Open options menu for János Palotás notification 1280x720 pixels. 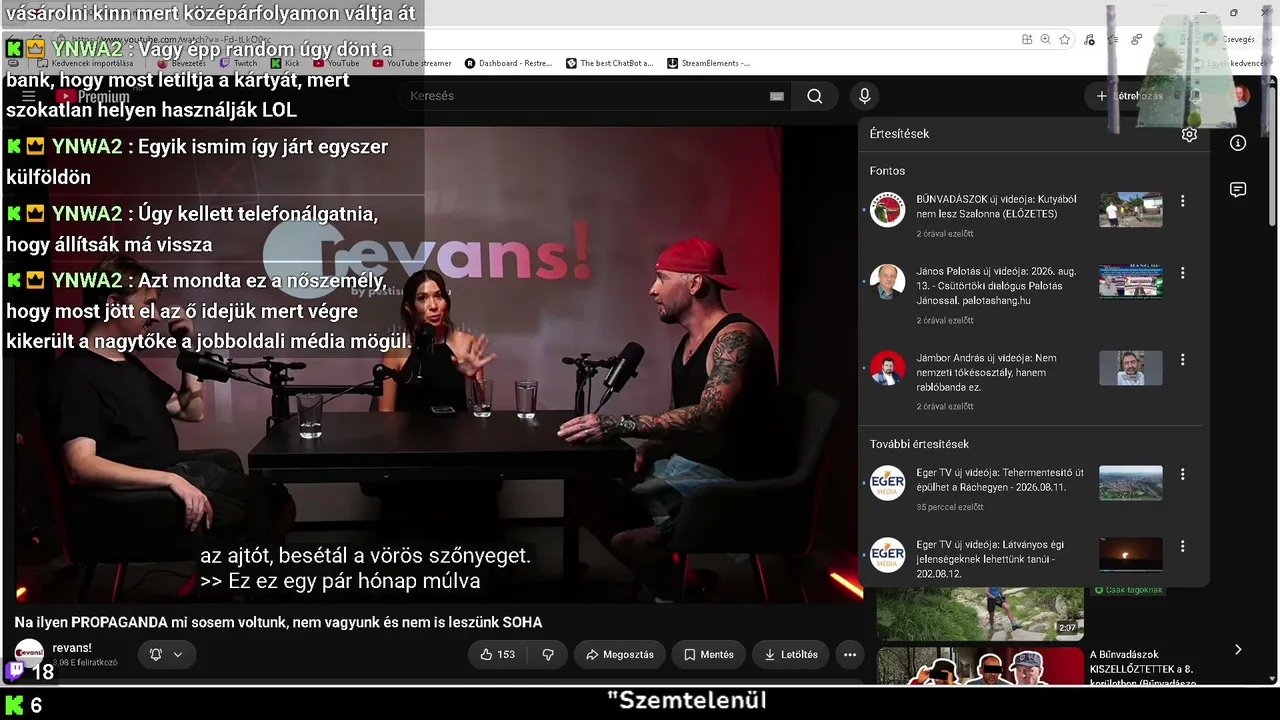(1183, 273)
